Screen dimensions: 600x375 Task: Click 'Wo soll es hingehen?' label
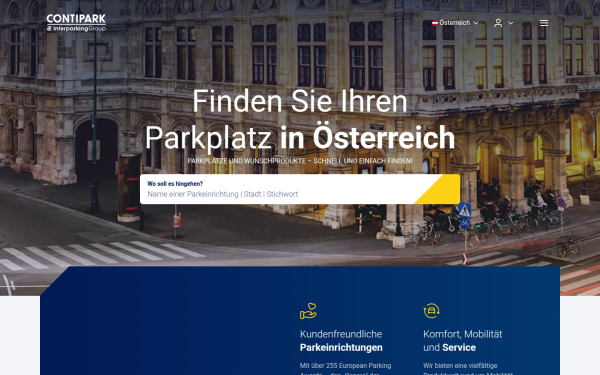click(175, 184)
